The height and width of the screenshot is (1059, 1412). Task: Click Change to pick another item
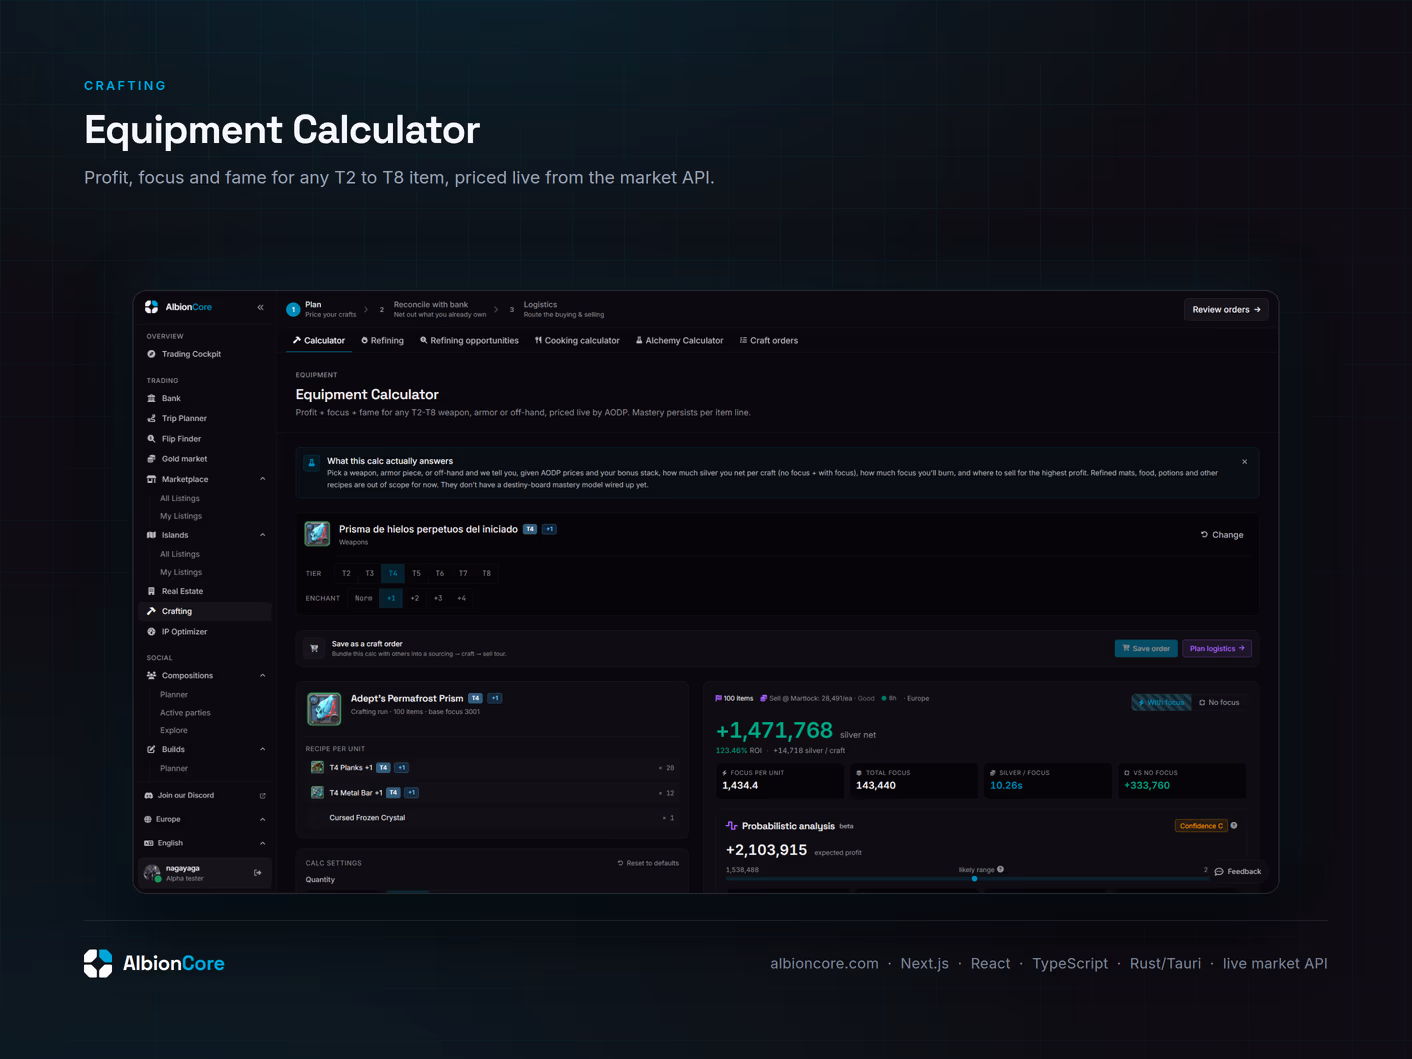pyautogui.click(x=1222, y=535)
